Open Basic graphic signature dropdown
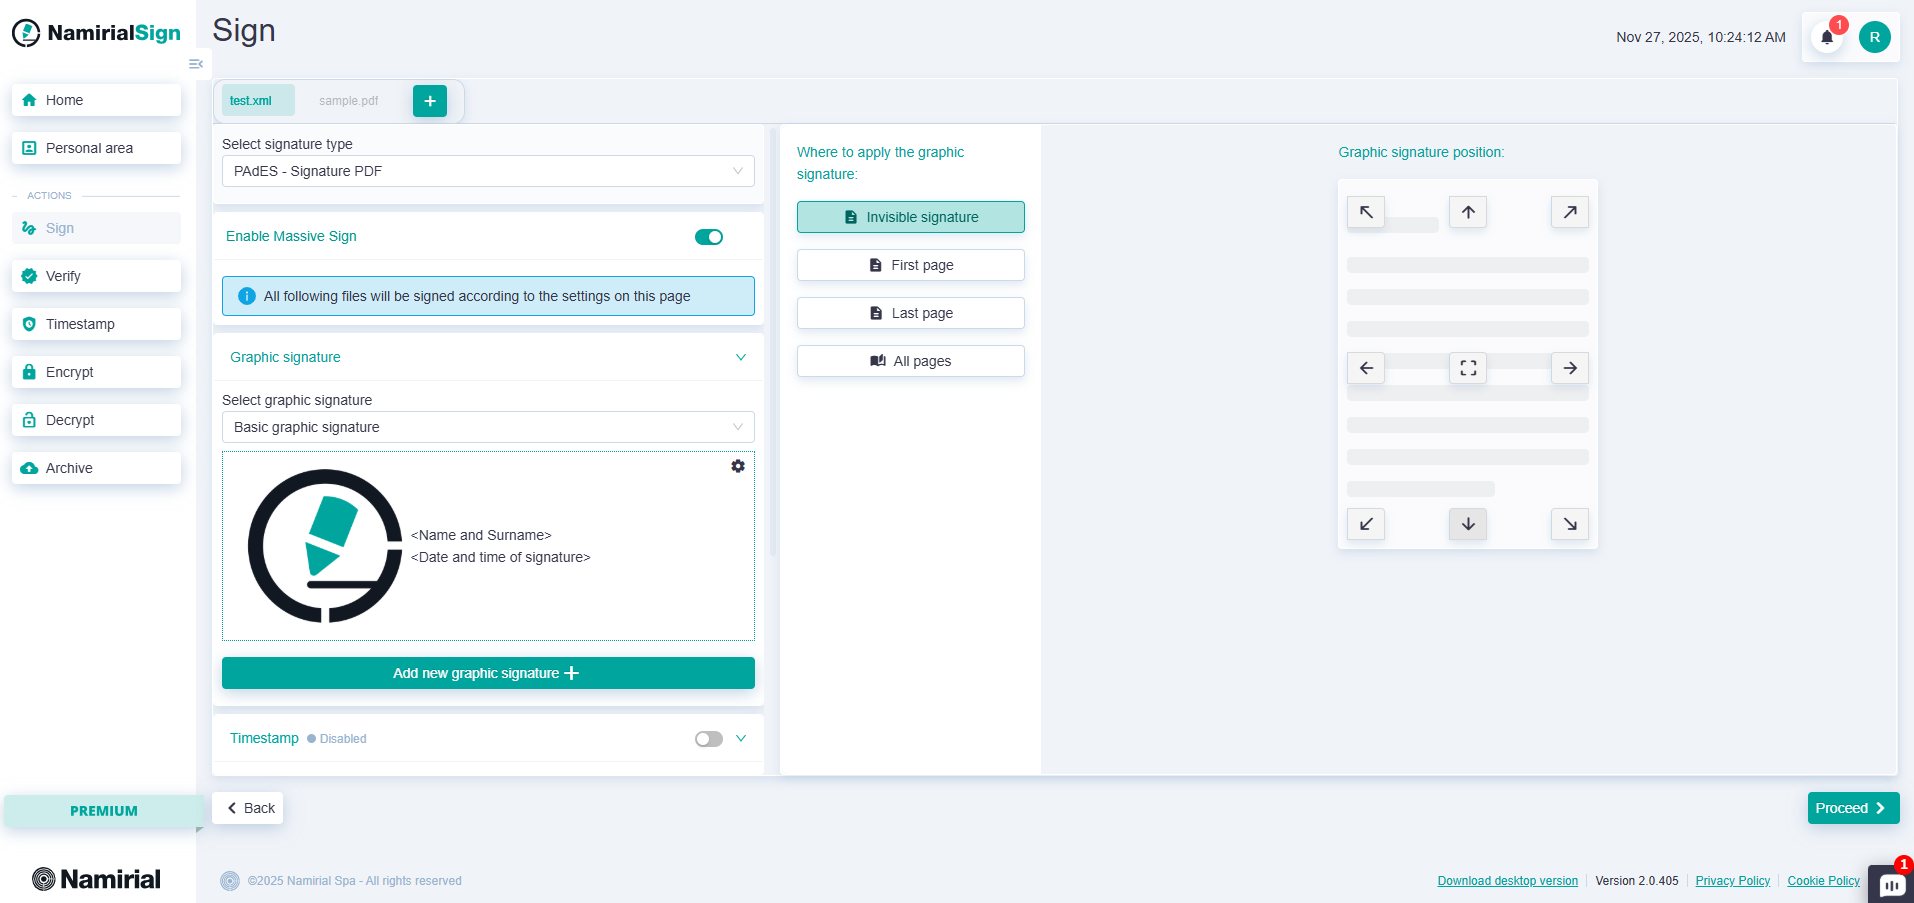1914x903 pixels. 488,427
